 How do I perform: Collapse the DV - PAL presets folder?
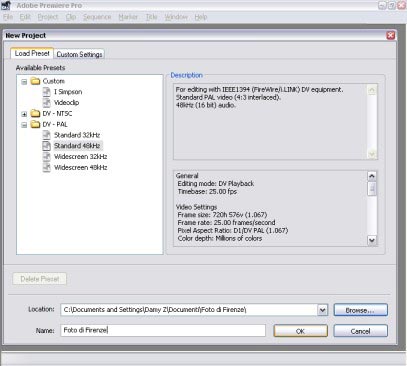24,125
